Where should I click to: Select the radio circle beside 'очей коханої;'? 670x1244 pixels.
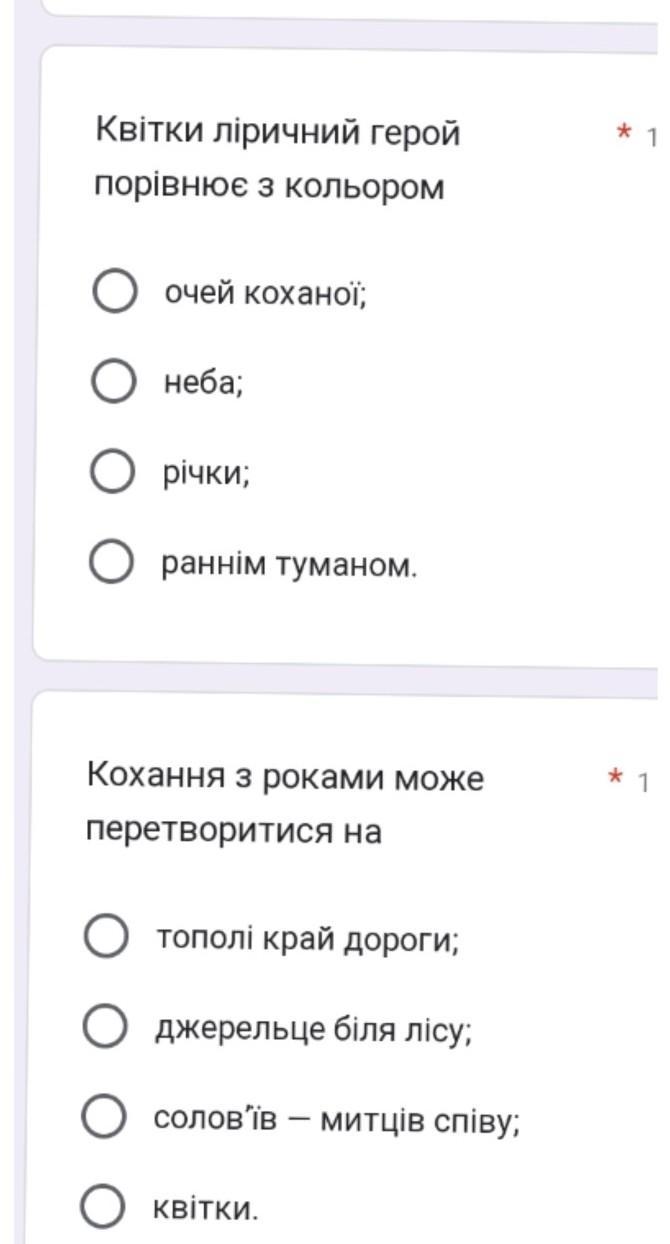[113, 292]
